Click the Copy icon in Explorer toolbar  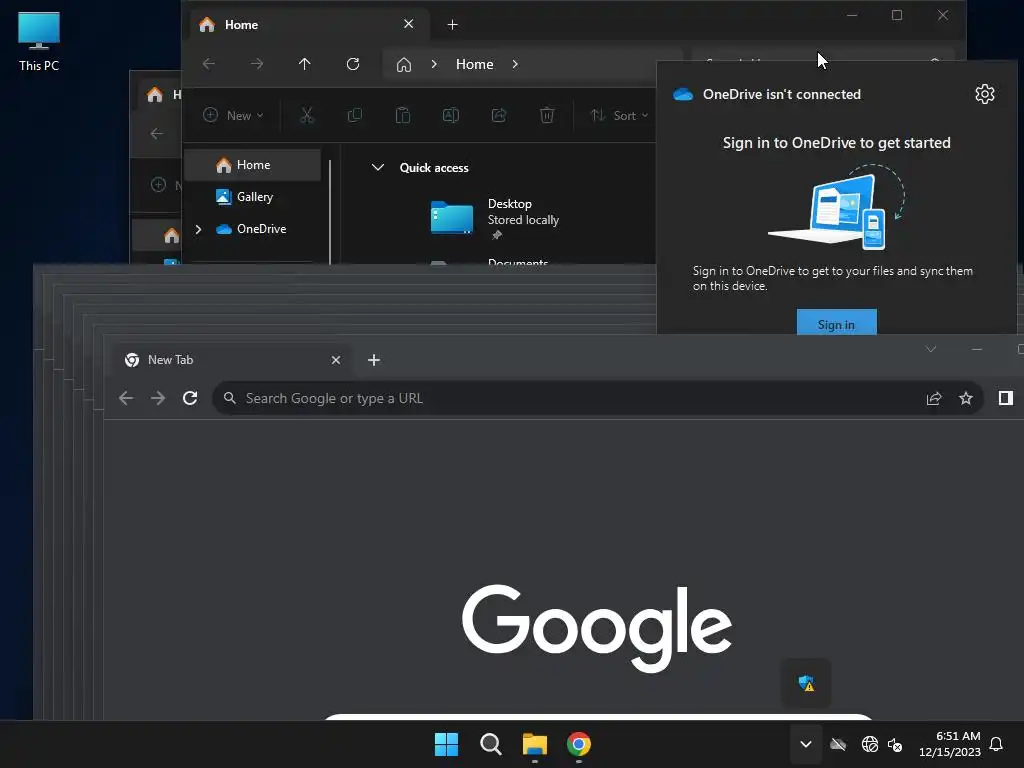click(355, 116)
